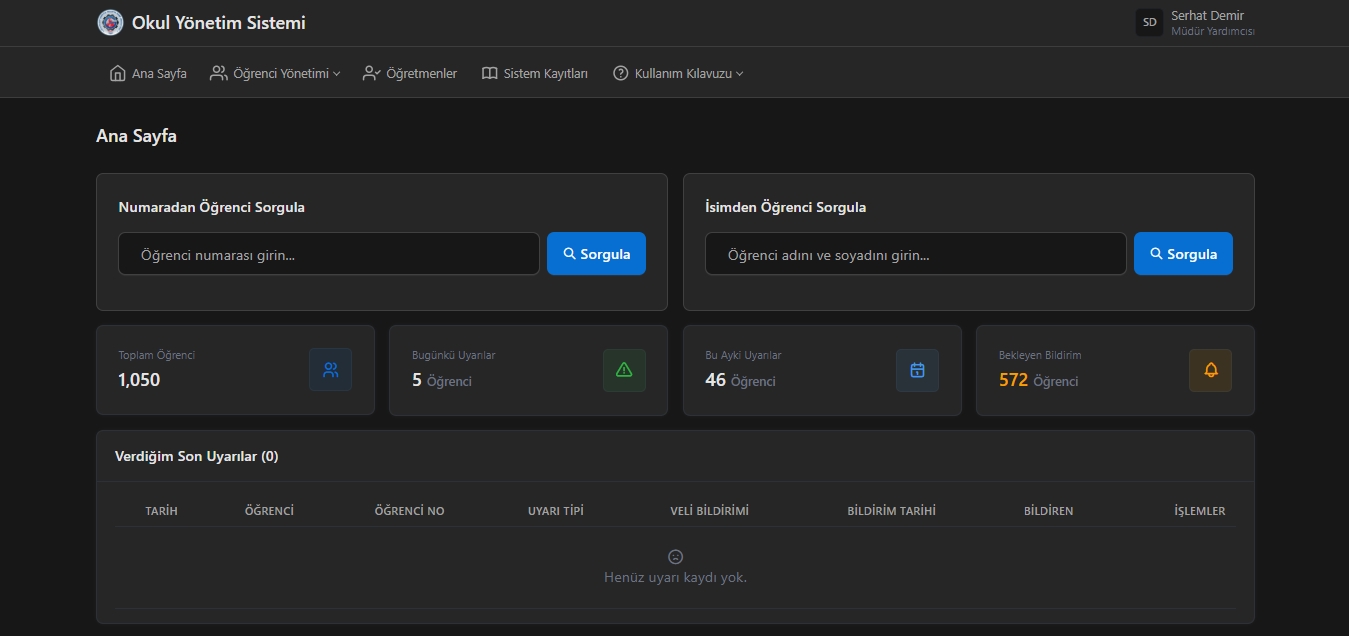Screen dimensions: 1349x636
Task: Click the Okul Yönetim Sistemi title
Action: 218,23
